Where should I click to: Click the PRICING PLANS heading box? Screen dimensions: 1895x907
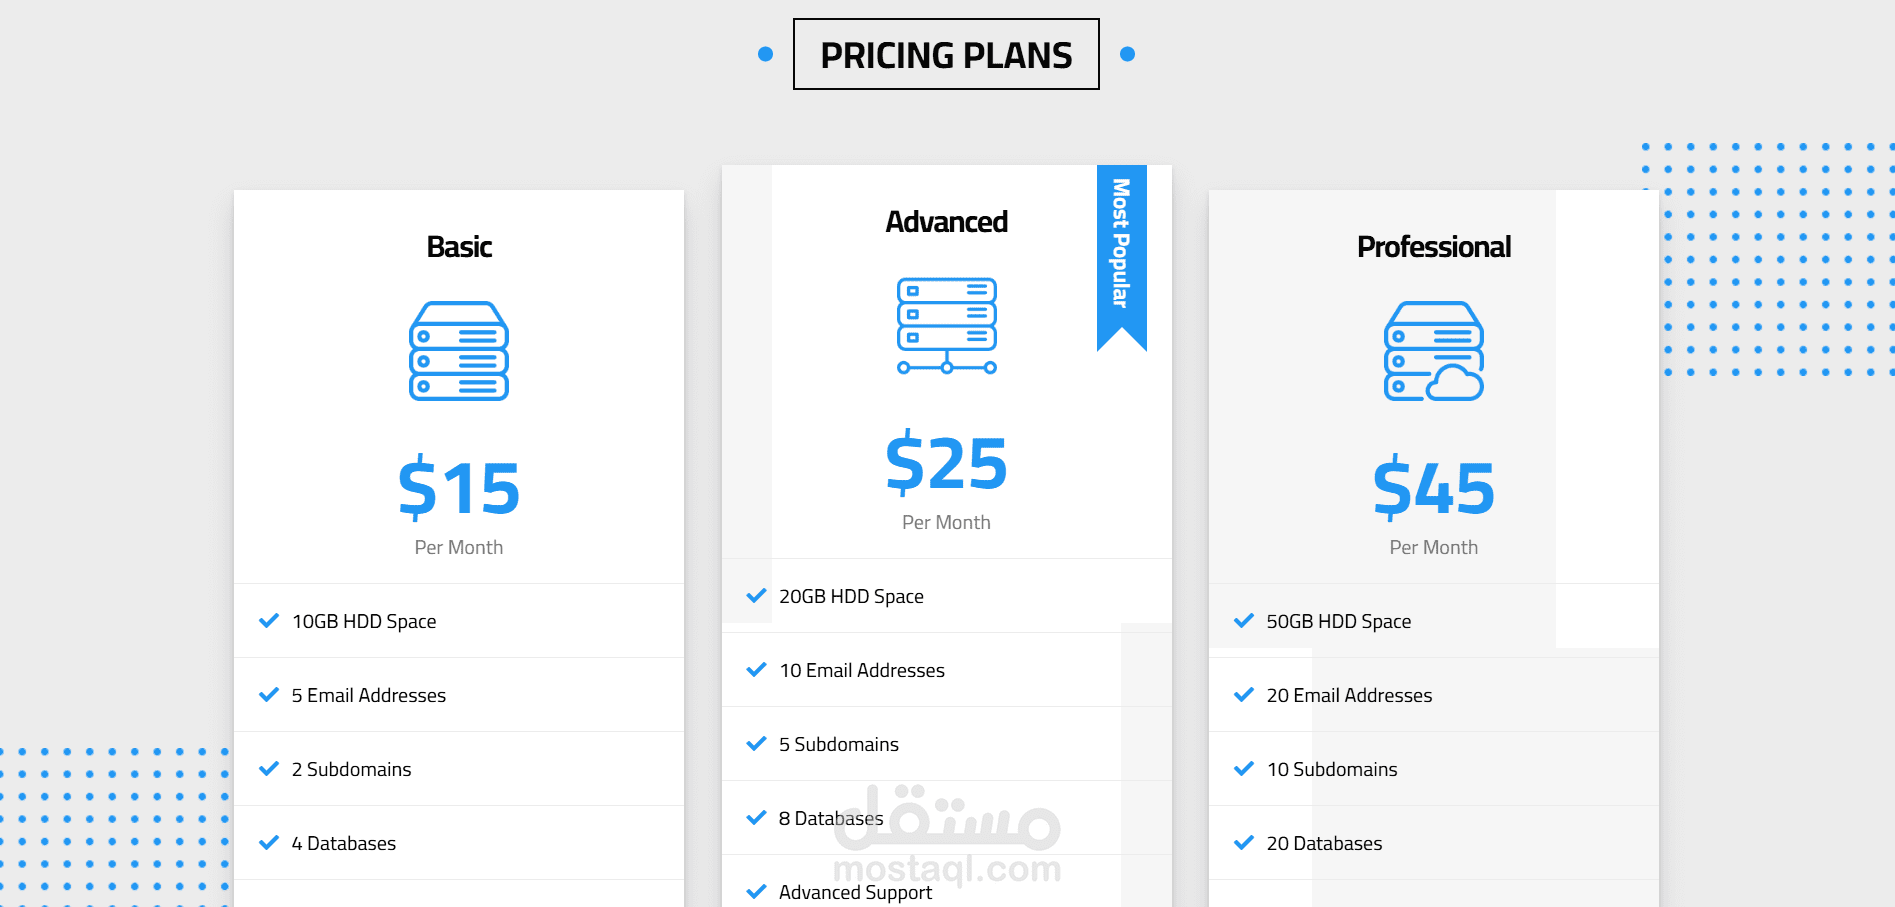pyautogui.click(x=946, y=54)
